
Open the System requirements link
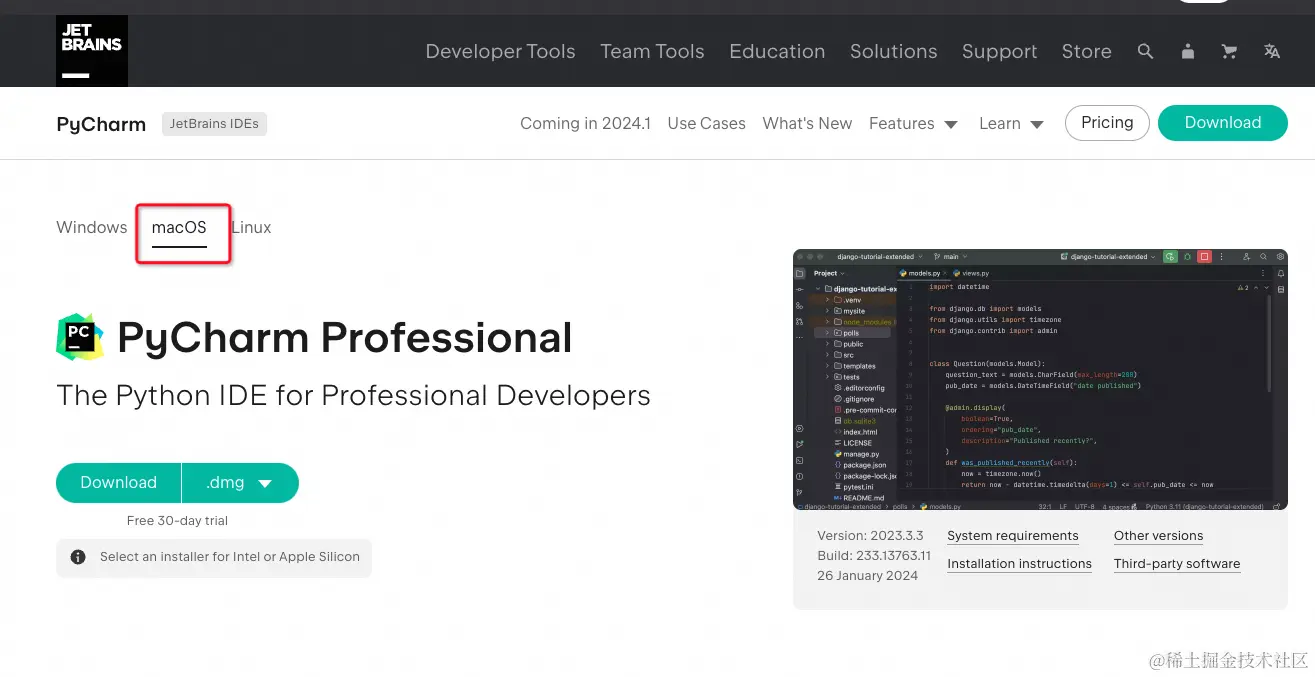point(1013,536)
